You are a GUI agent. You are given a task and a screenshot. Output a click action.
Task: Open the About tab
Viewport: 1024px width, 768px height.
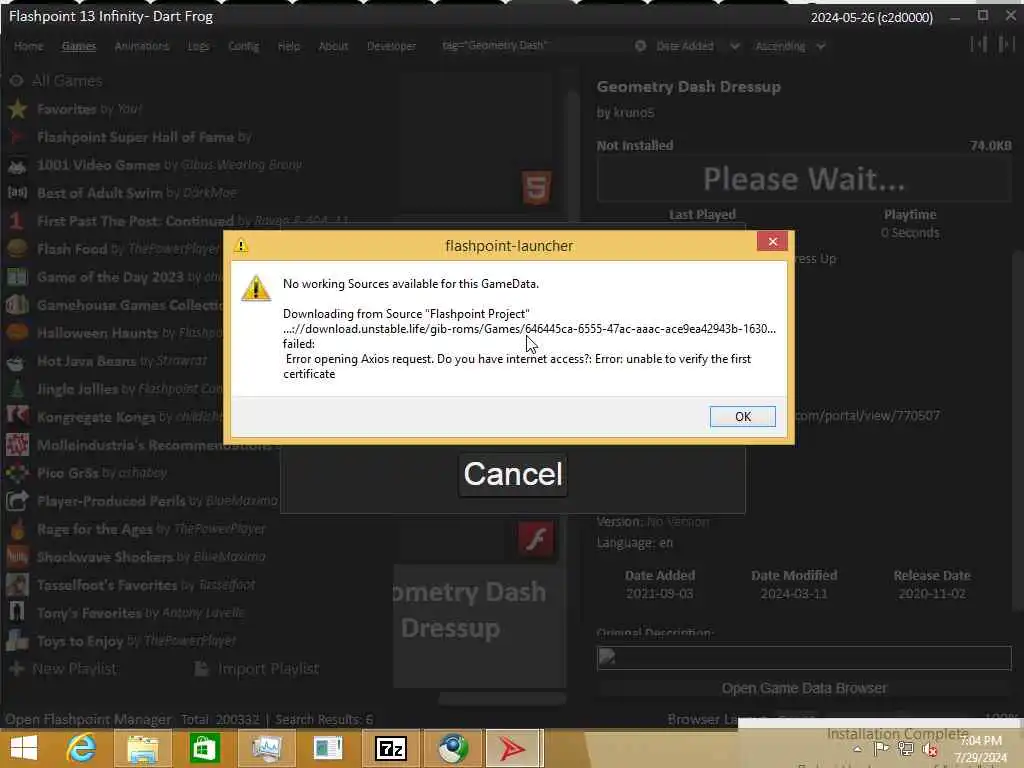click(x=333, y=46)
